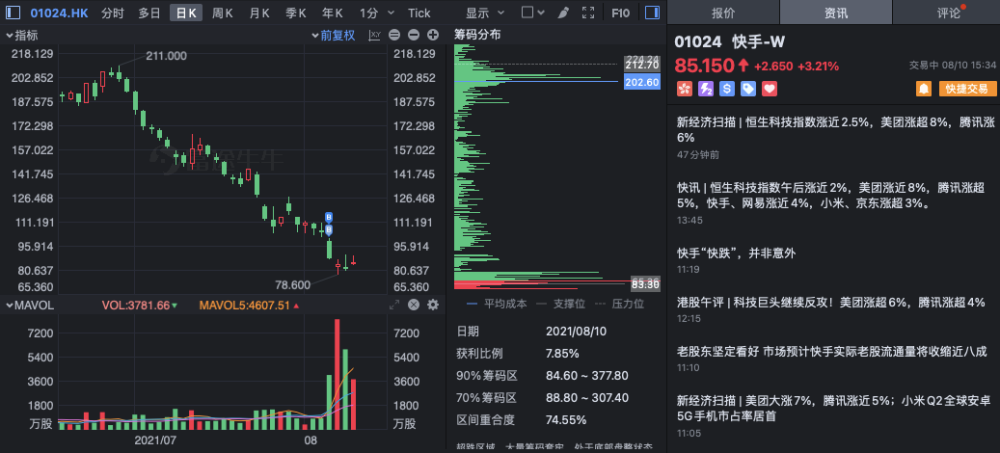The image size is (1000, 453).
Task: Click the 202.60 average cost marker
Action: tap(642, 82)
